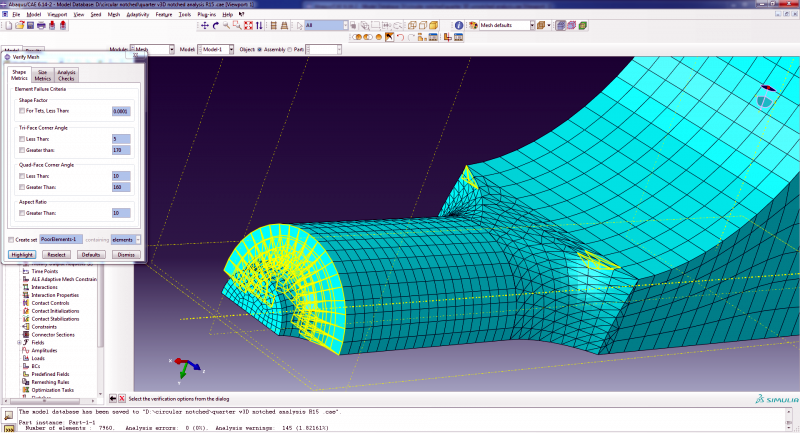Click the Replace All display group icon
This screenshot has width=800, height=433.
tap(357, 37)
